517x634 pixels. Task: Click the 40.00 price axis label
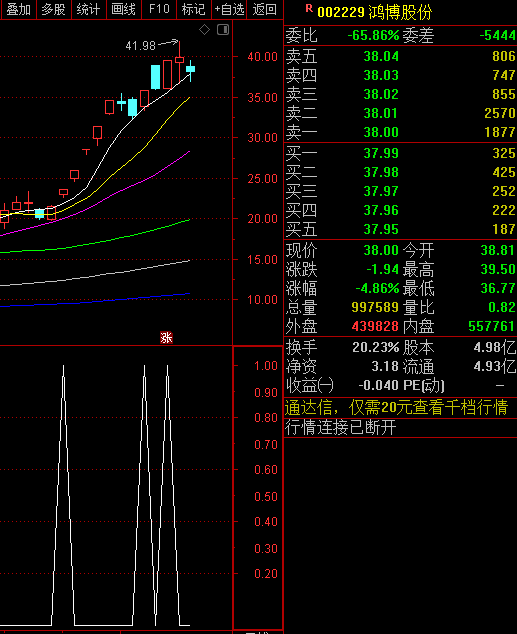[262, 57]
